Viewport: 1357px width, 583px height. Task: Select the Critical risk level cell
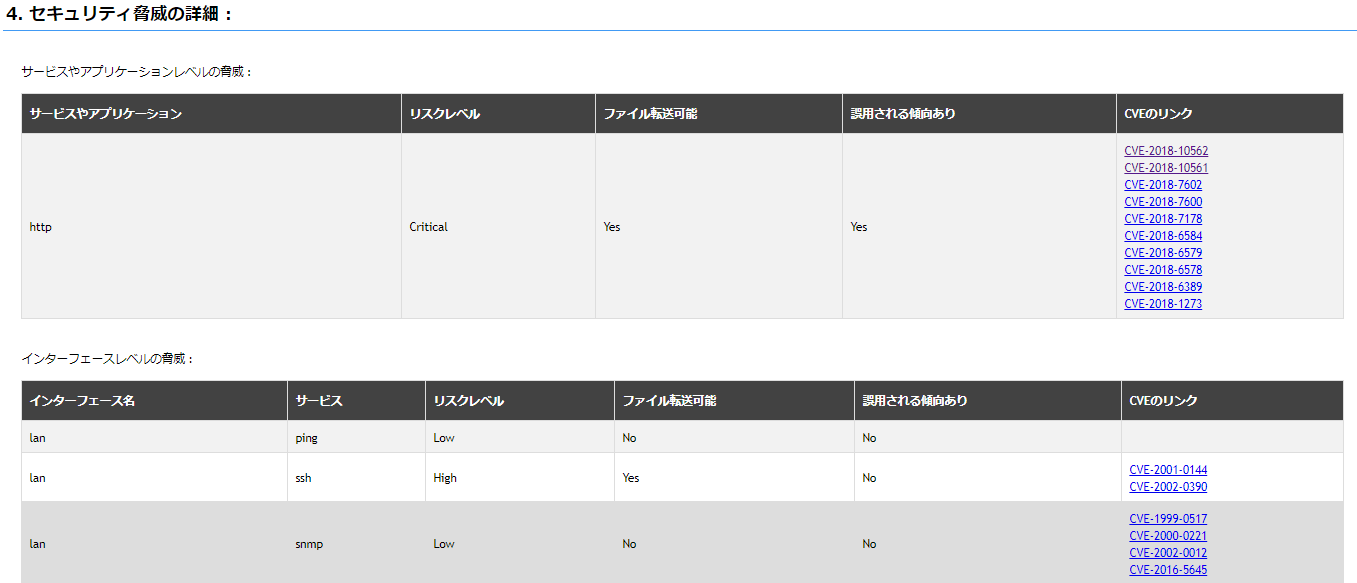coord(428,227)
